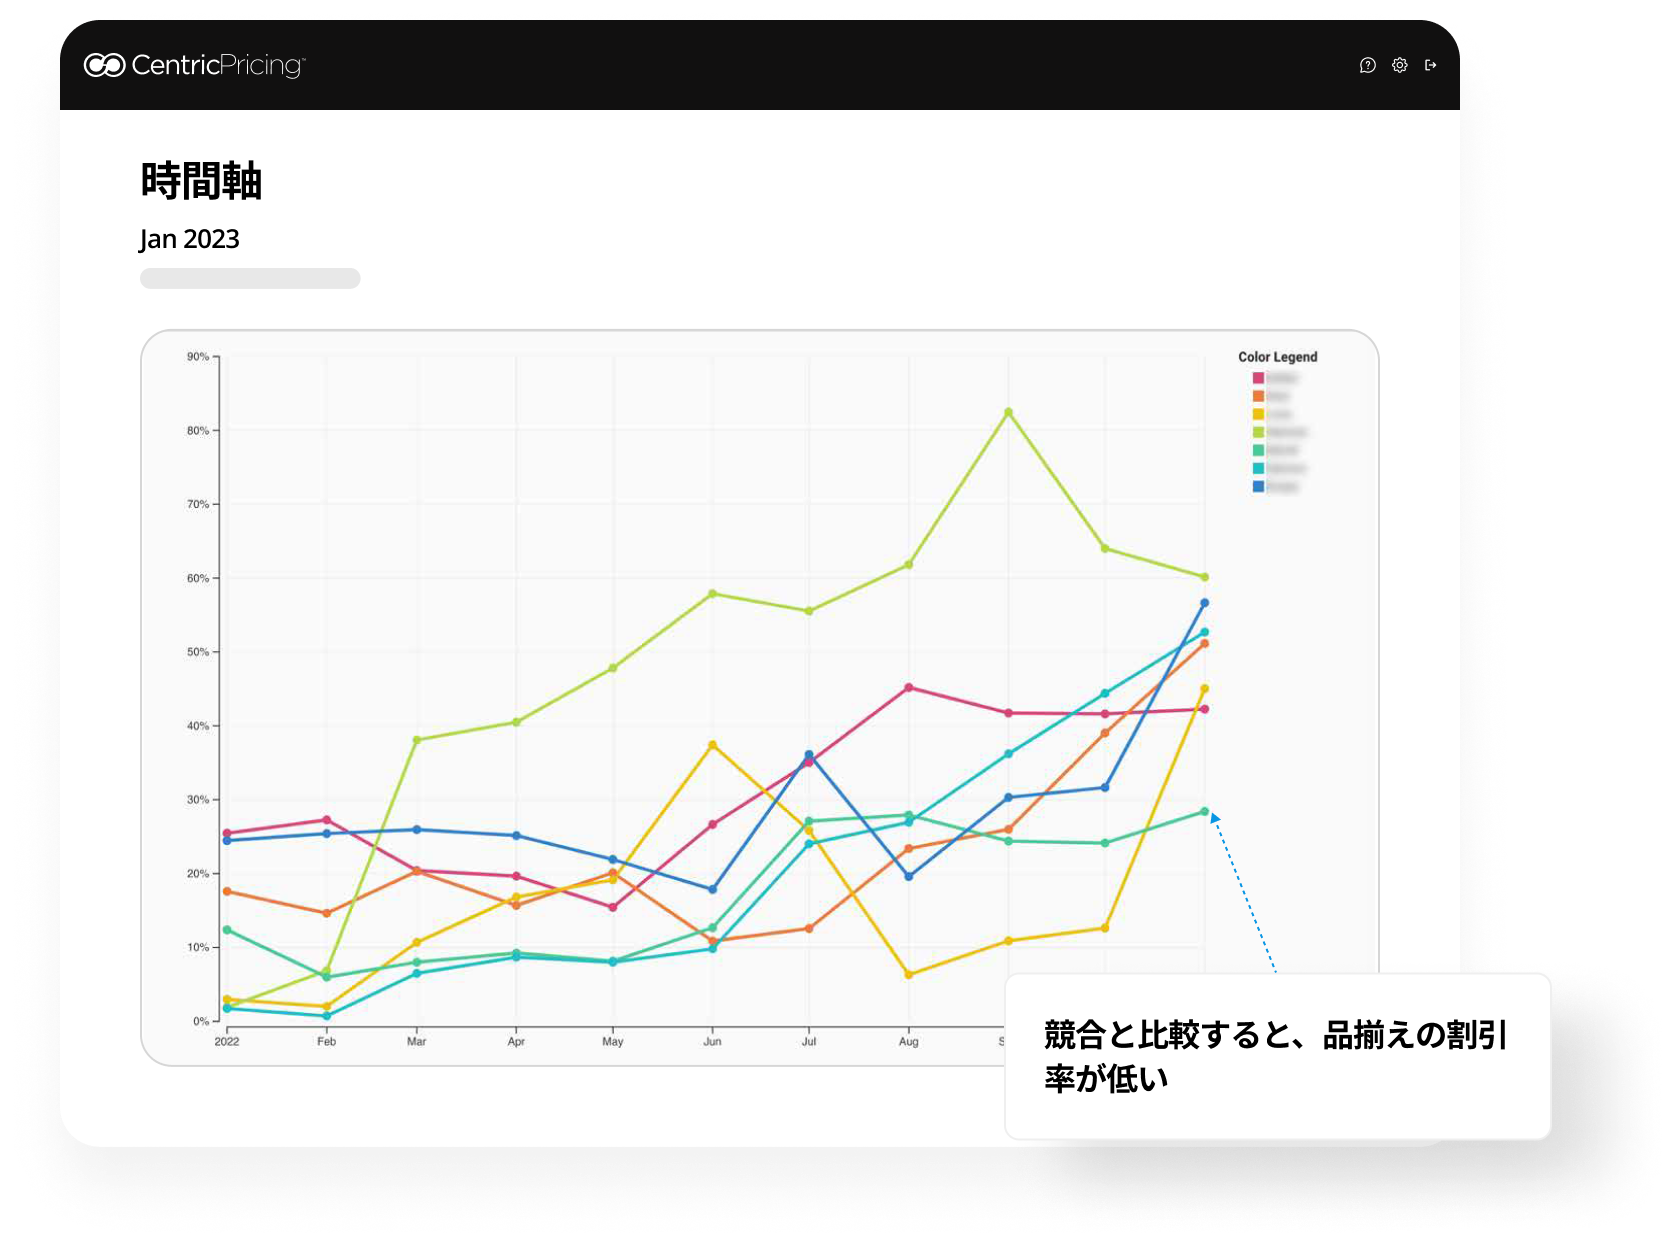The image size is (1672, 1247).
Task: Open the settings gear icon
Action: [1400, 65]
